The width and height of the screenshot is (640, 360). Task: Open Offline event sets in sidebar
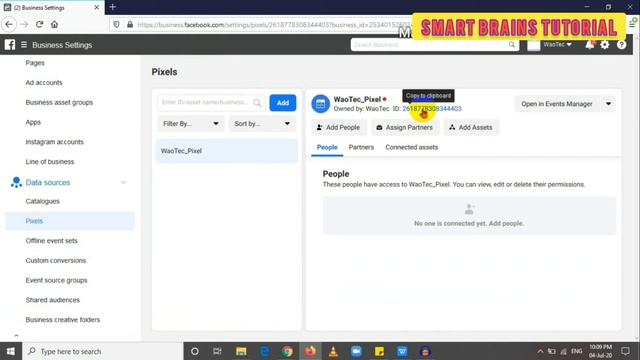coord(51,241)
